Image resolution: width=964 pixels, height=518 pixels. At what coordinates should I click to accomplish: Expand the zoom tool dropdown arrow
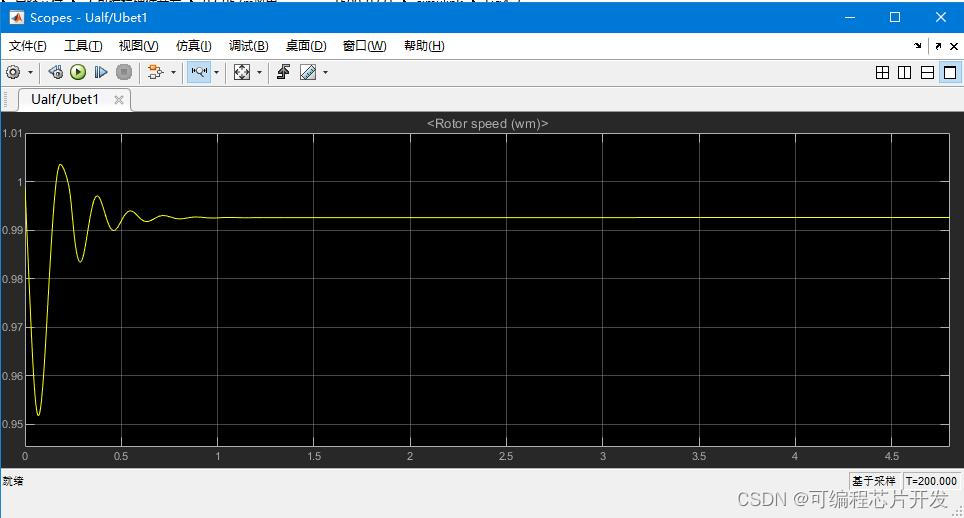tap(216, 73)
